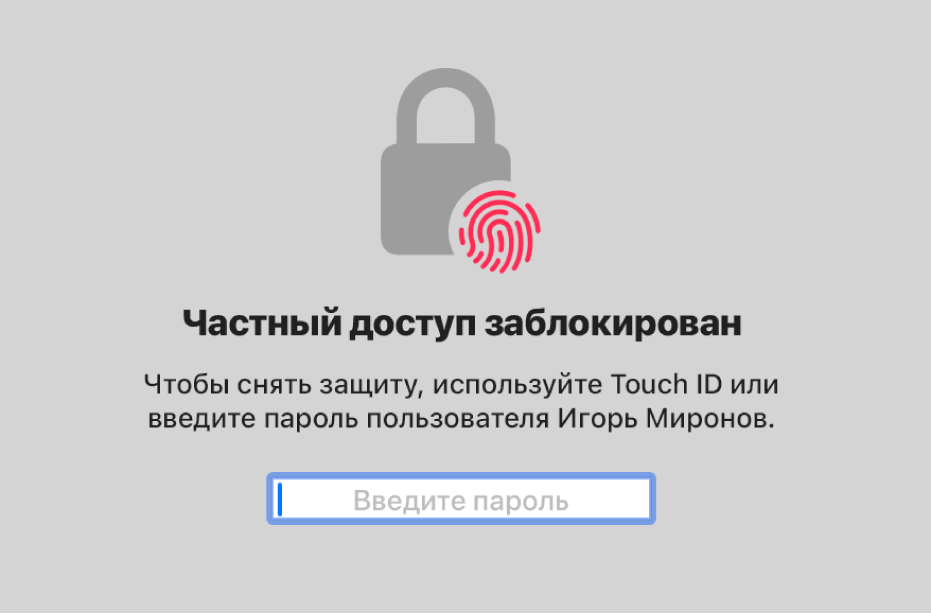Click the "Введите пароль" placeholder text

461,500
